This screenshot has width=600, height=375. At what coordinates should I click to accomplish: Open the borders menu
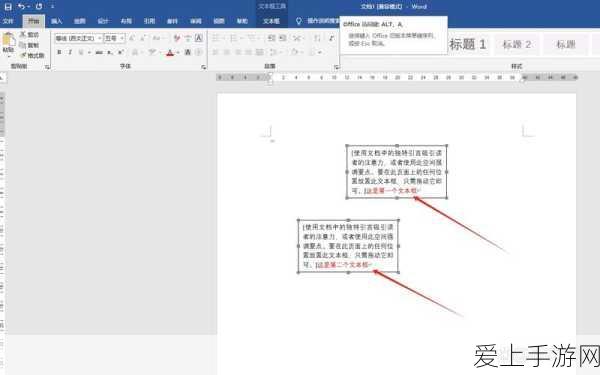tap(315, 52)
